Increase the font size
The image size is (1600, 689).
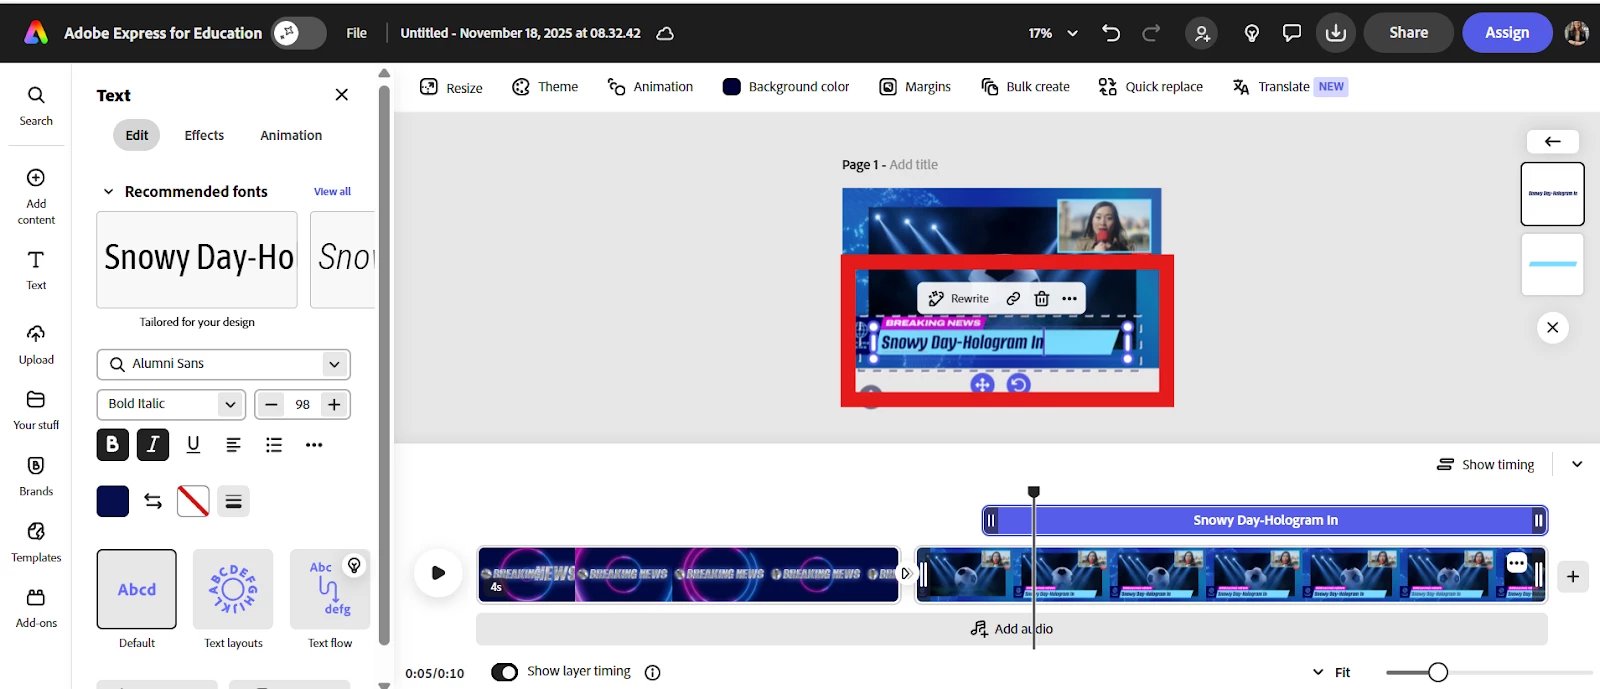334,404
